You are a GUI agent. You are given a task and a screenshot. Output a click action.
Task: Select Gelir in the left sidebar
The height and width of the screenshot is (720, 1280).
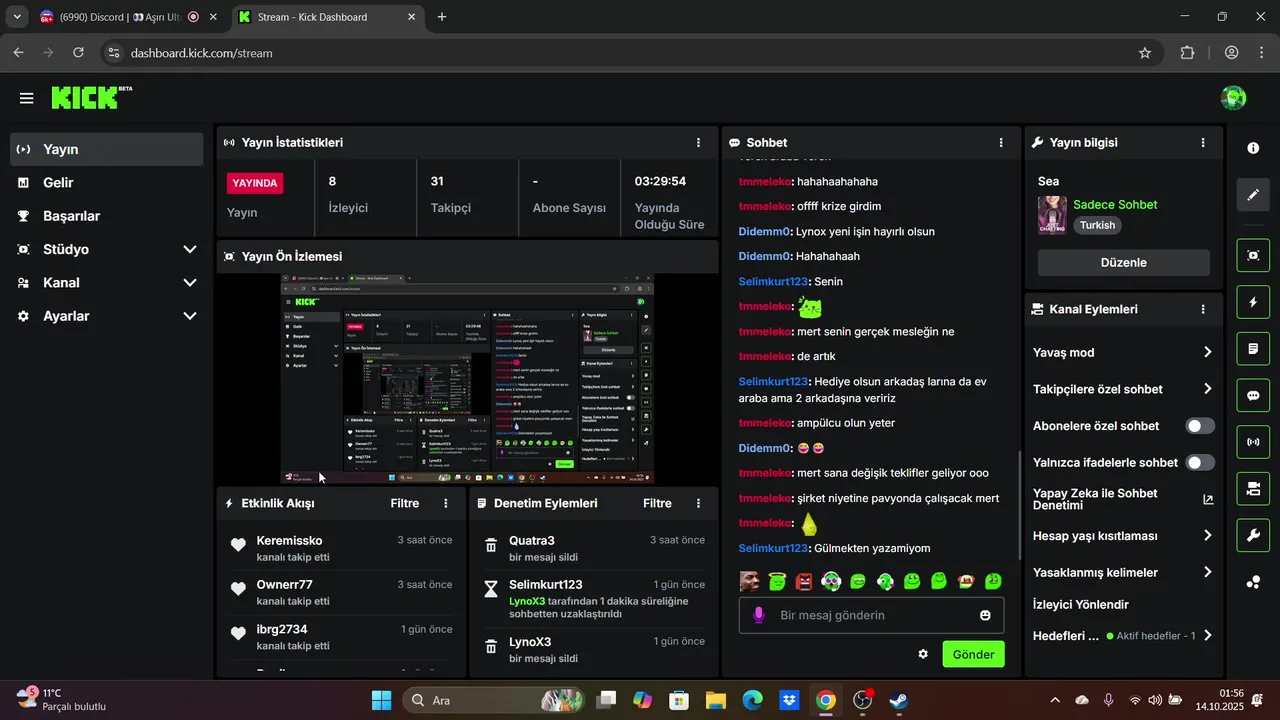point(107,183)
